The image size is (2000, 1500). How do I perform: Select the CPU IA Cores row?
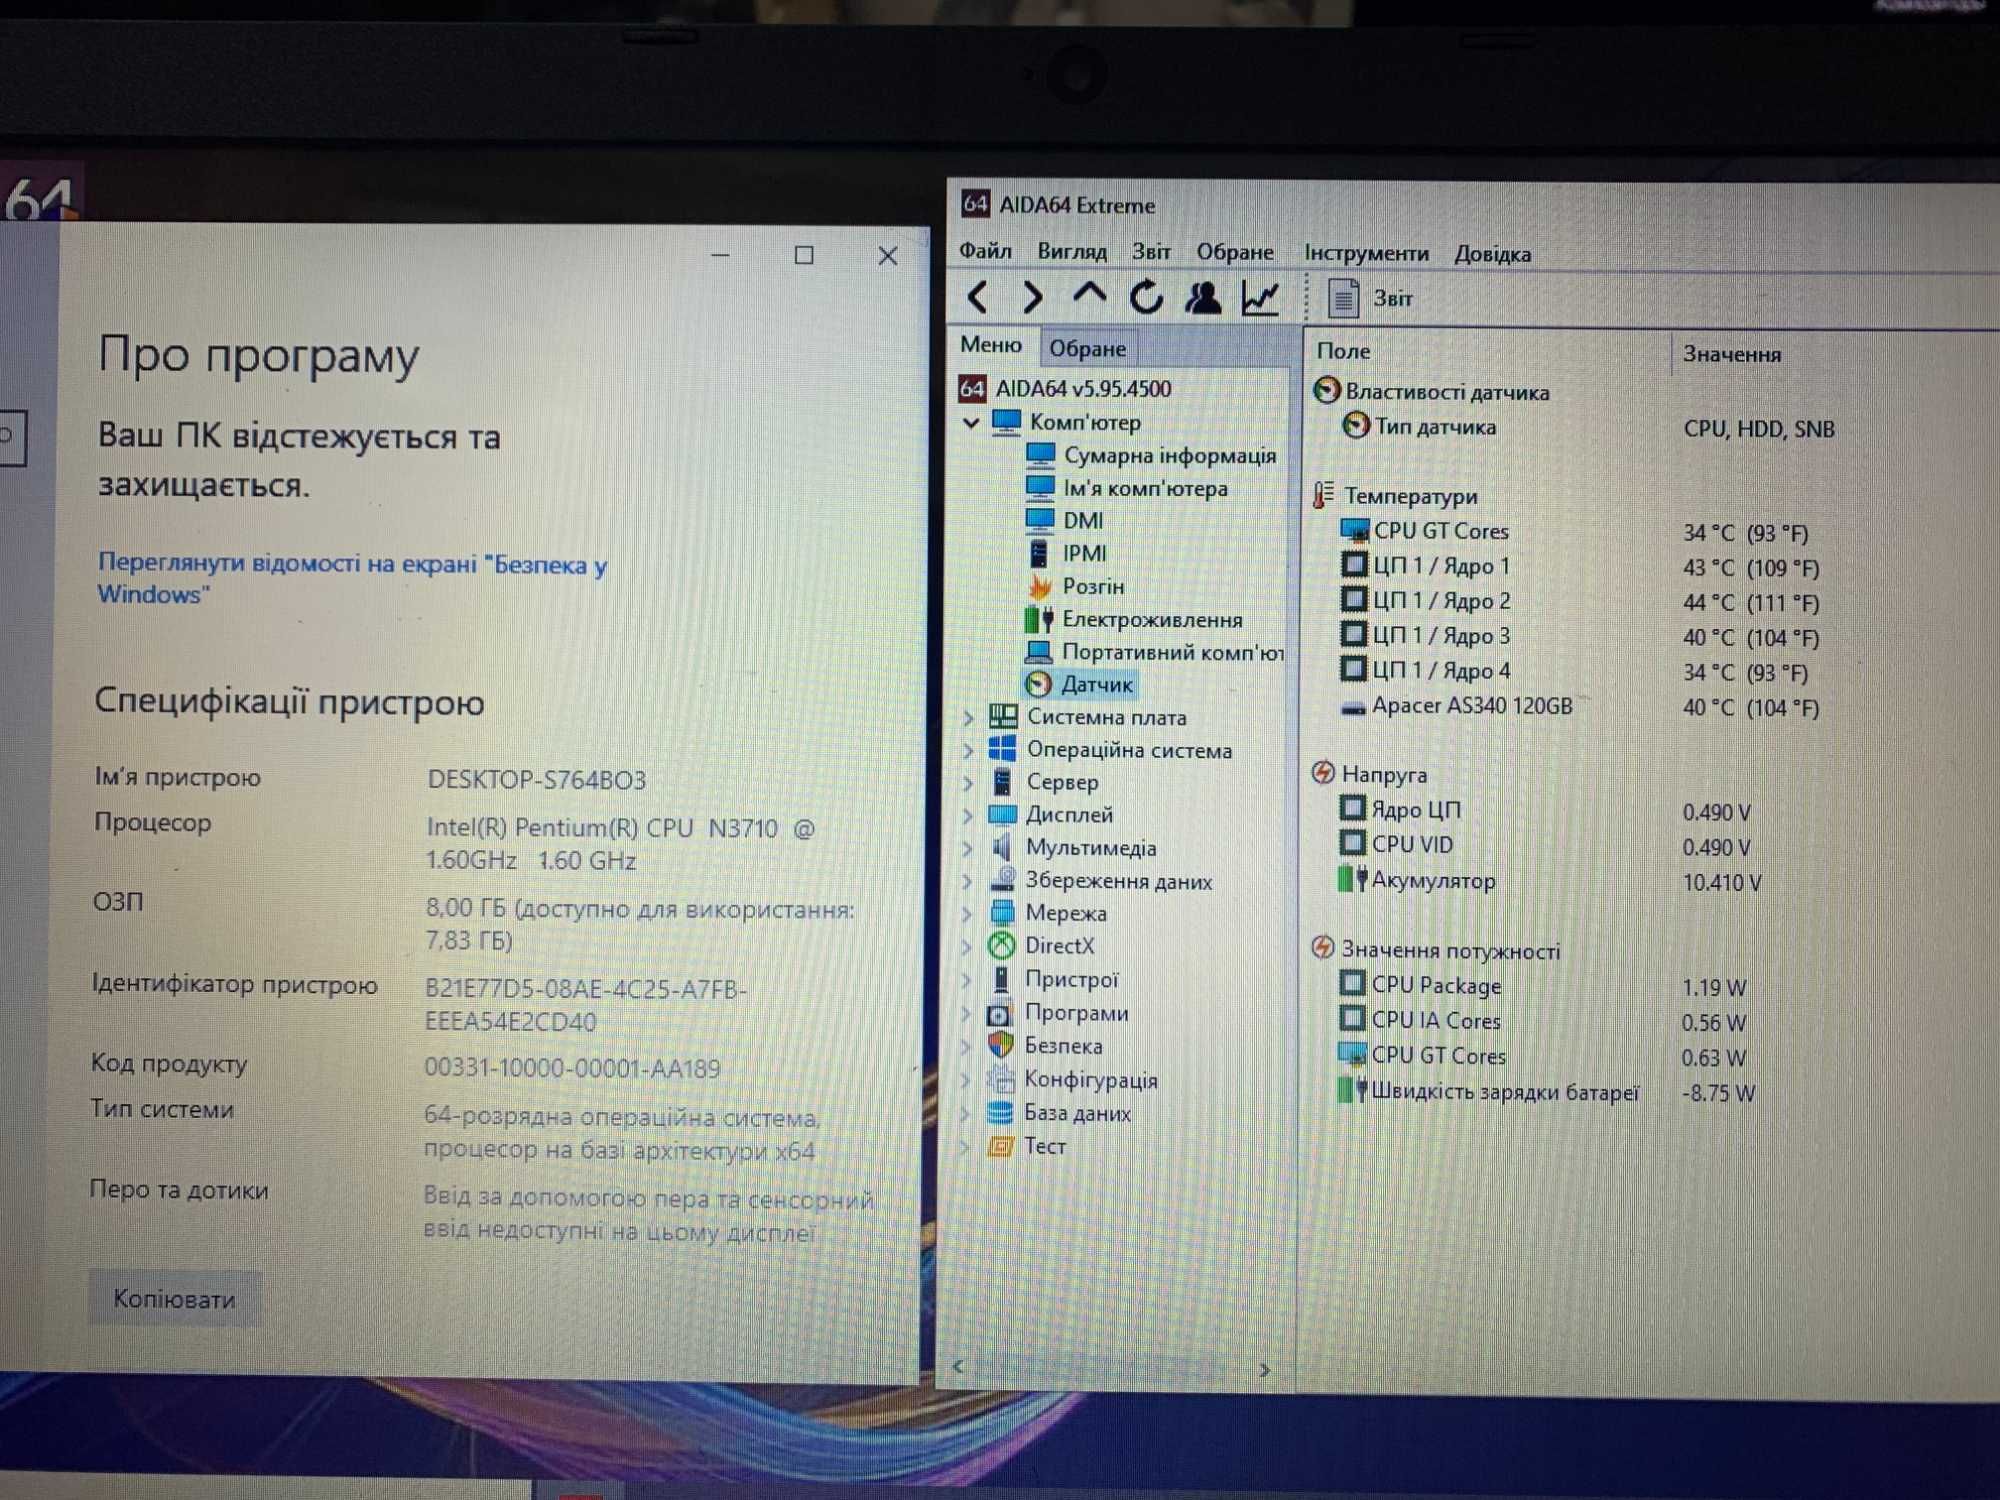[x=1542, y=1022]
